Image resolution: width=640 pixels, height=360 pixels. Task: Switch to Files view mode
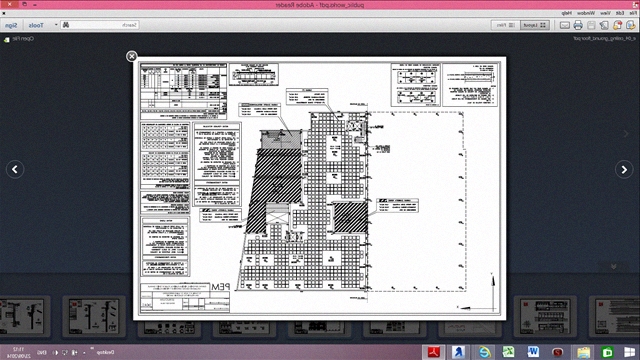(505, 25)
